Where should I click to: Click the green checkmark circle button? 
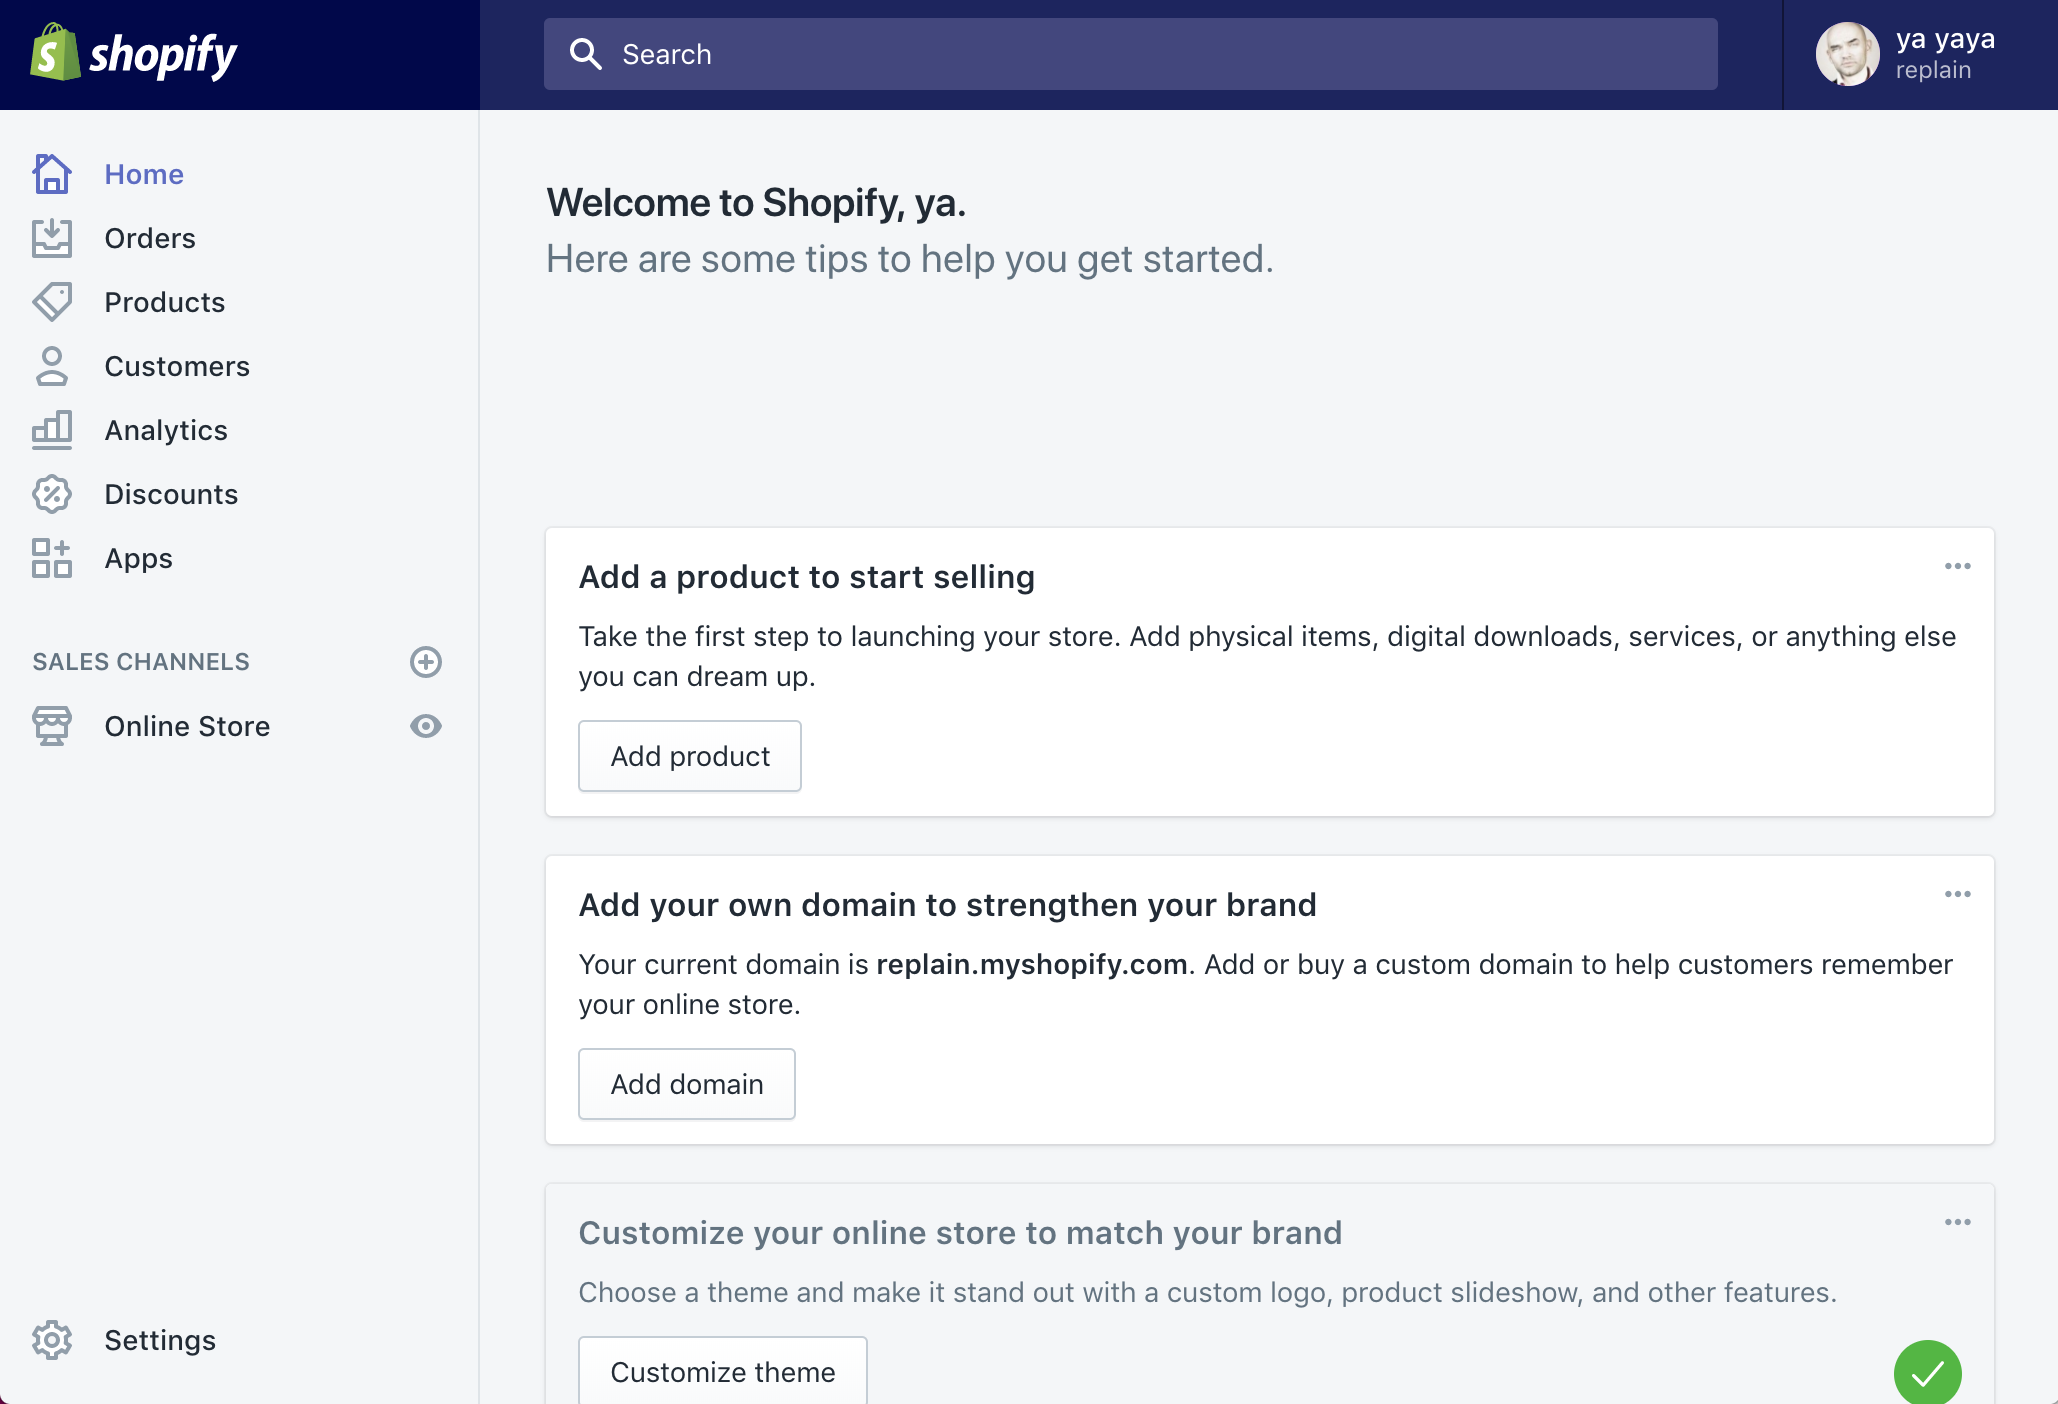click(1927, 1373)
